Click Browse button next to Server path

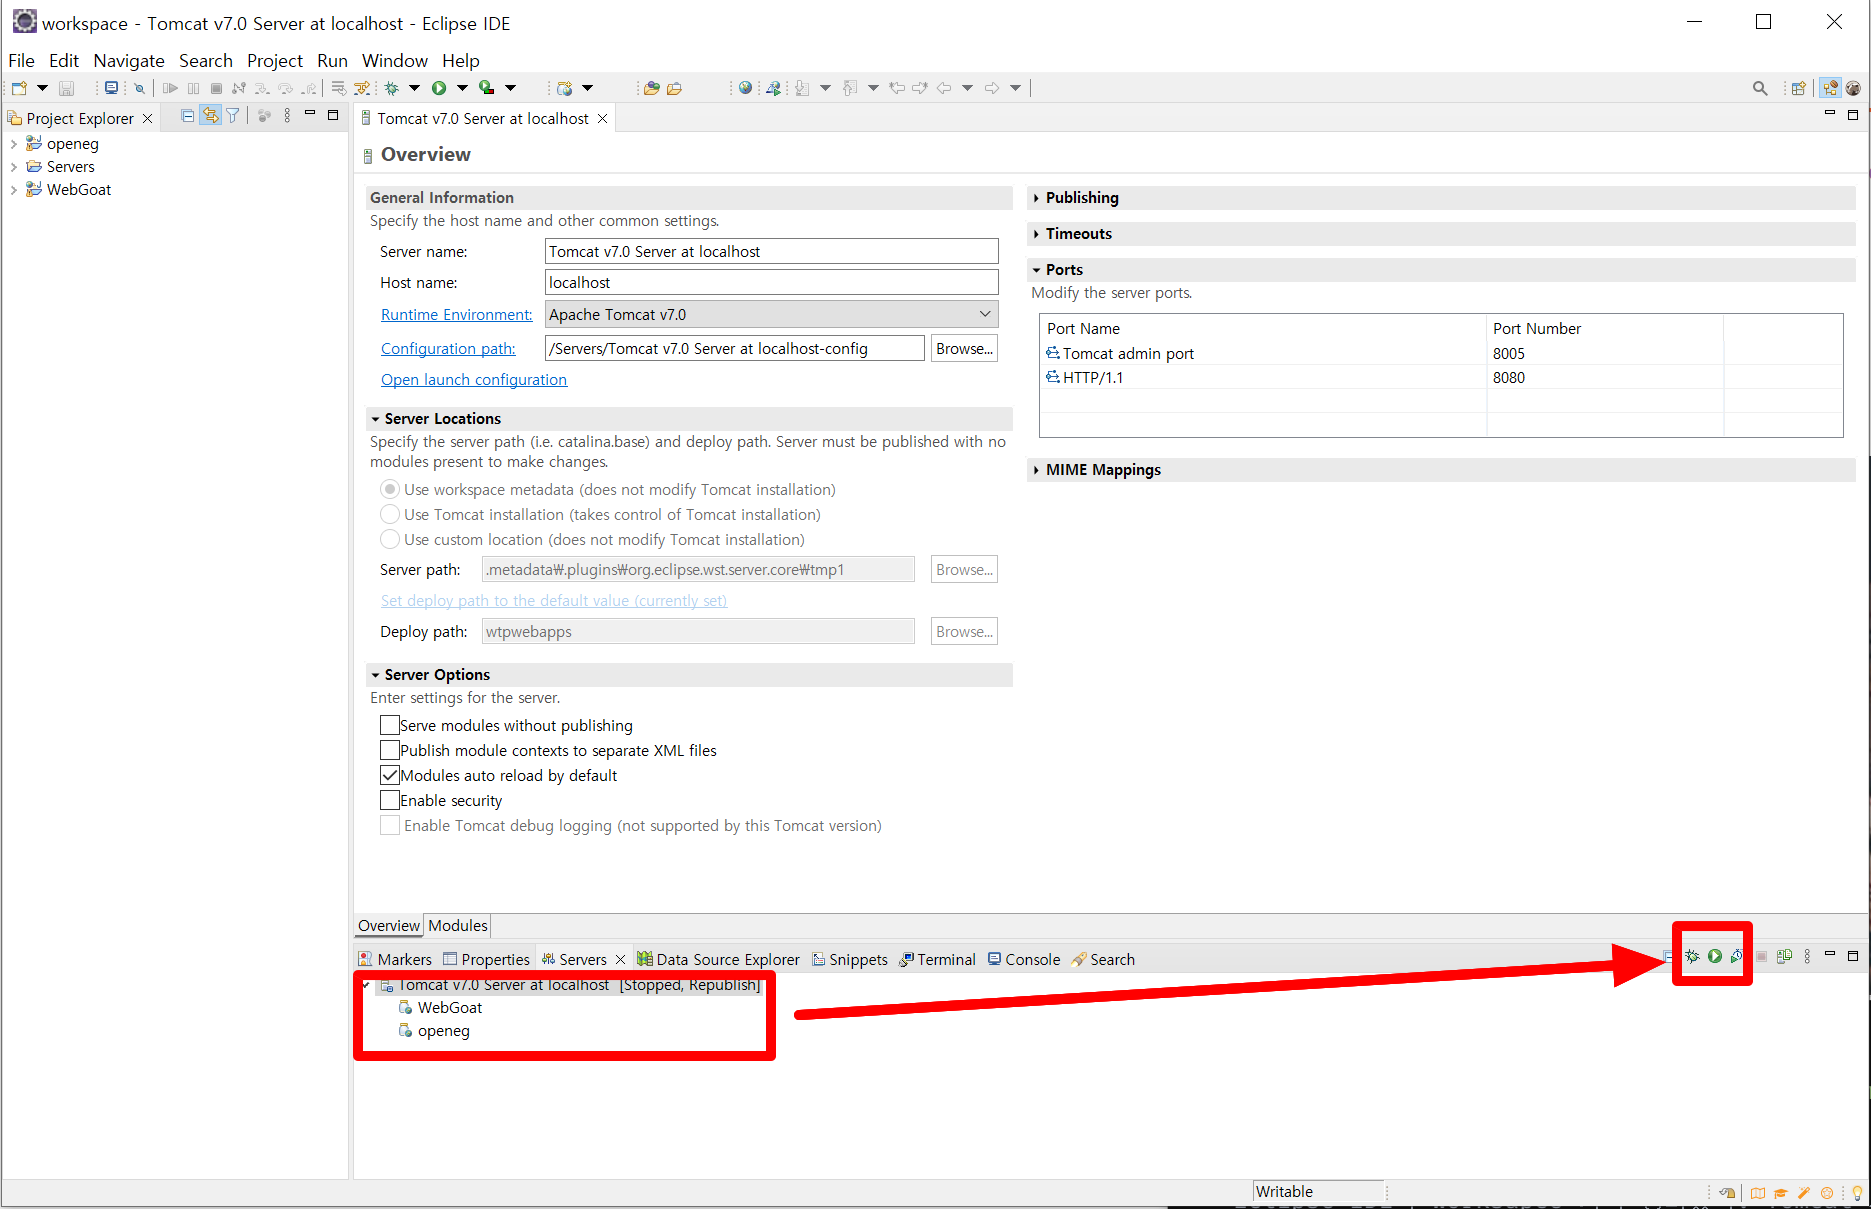point(964,570)
